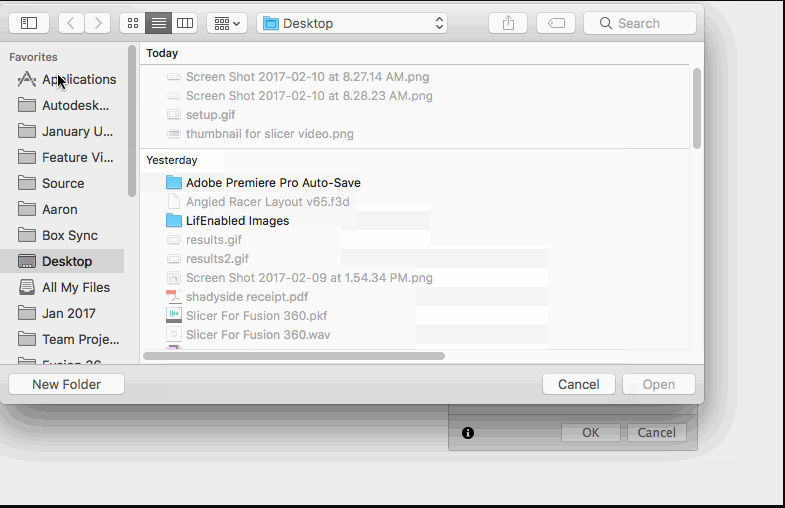
Task: Click the Adobe Premiere folder icon
Action: [x=174, y=183]
